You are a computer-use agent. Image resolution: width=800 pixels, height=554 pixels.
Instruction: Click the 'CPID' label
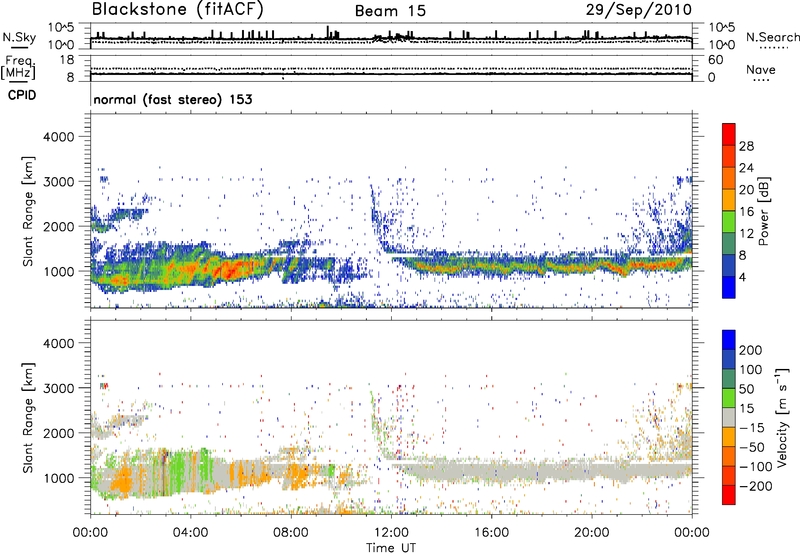pyautogui.click(x=22, y=95)
